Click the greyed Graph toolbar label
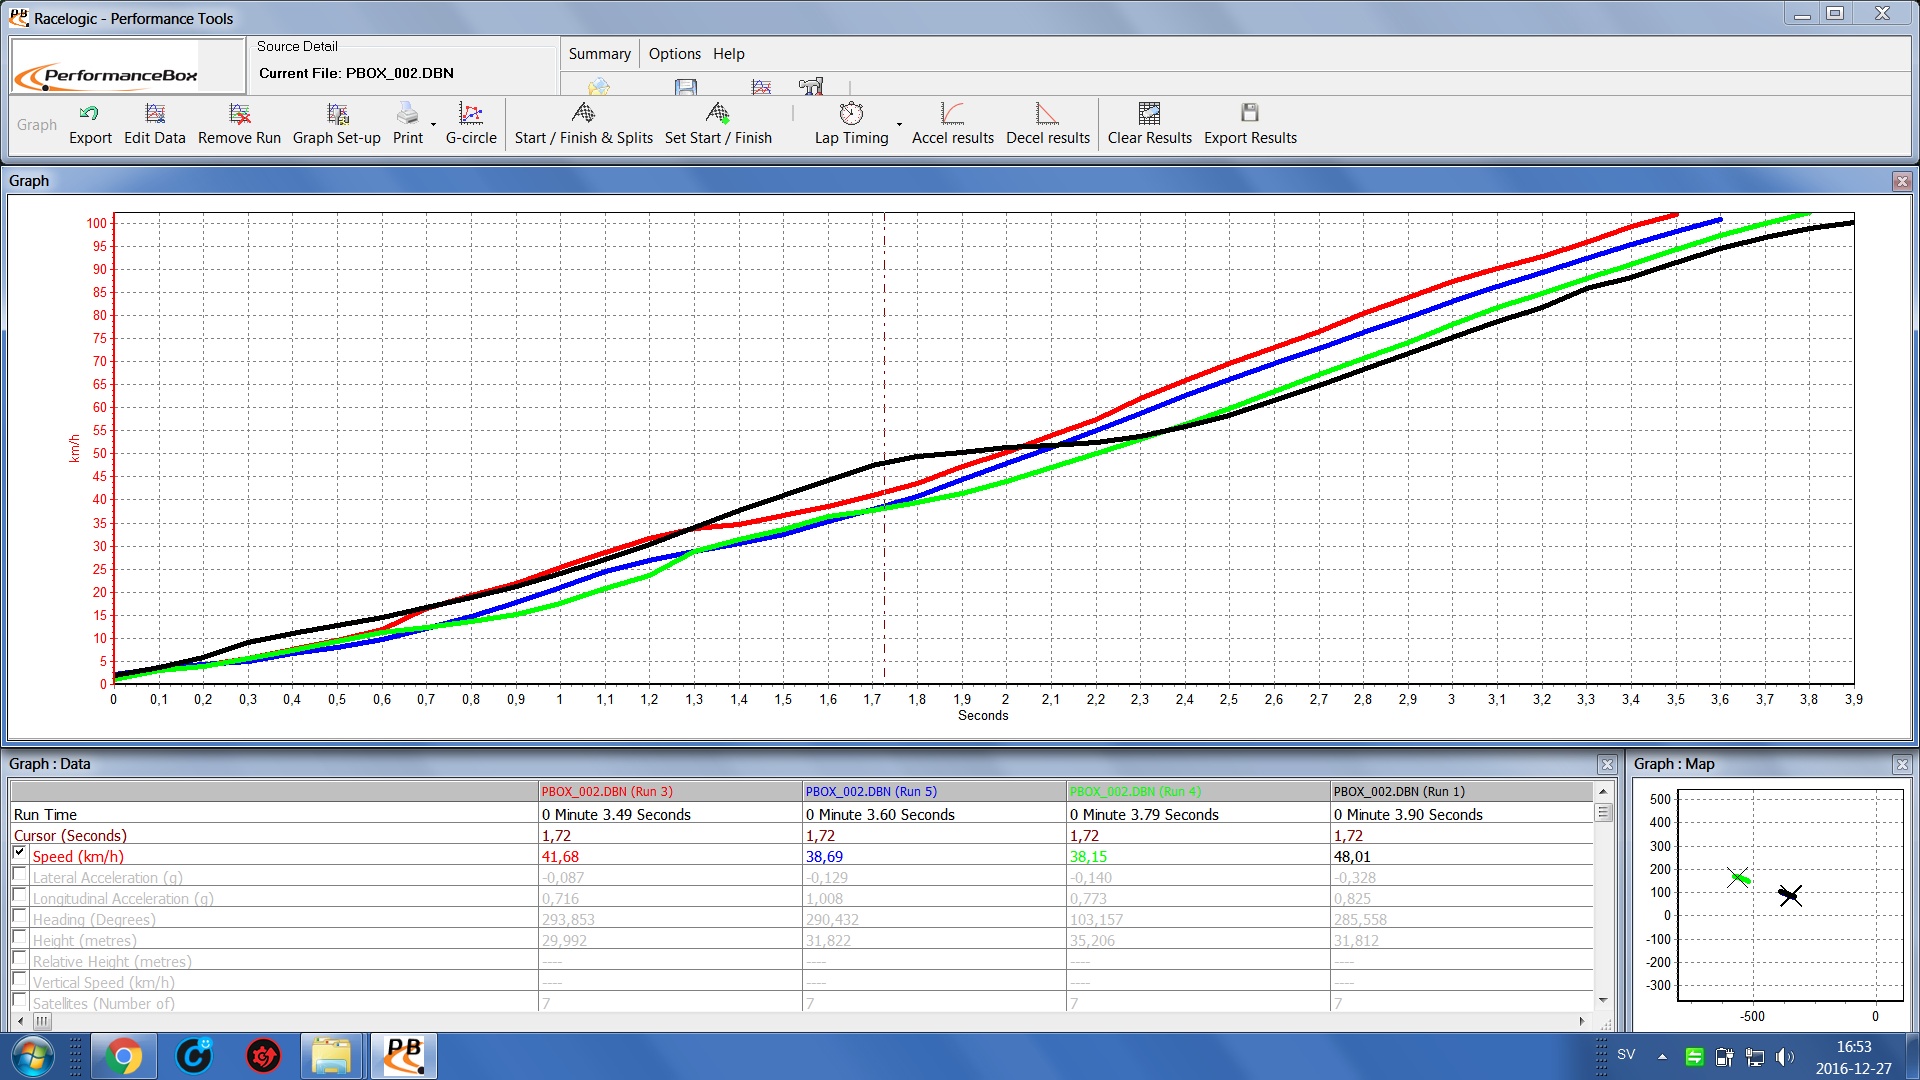This screenshot has height=1080, width=1920. 36,125
